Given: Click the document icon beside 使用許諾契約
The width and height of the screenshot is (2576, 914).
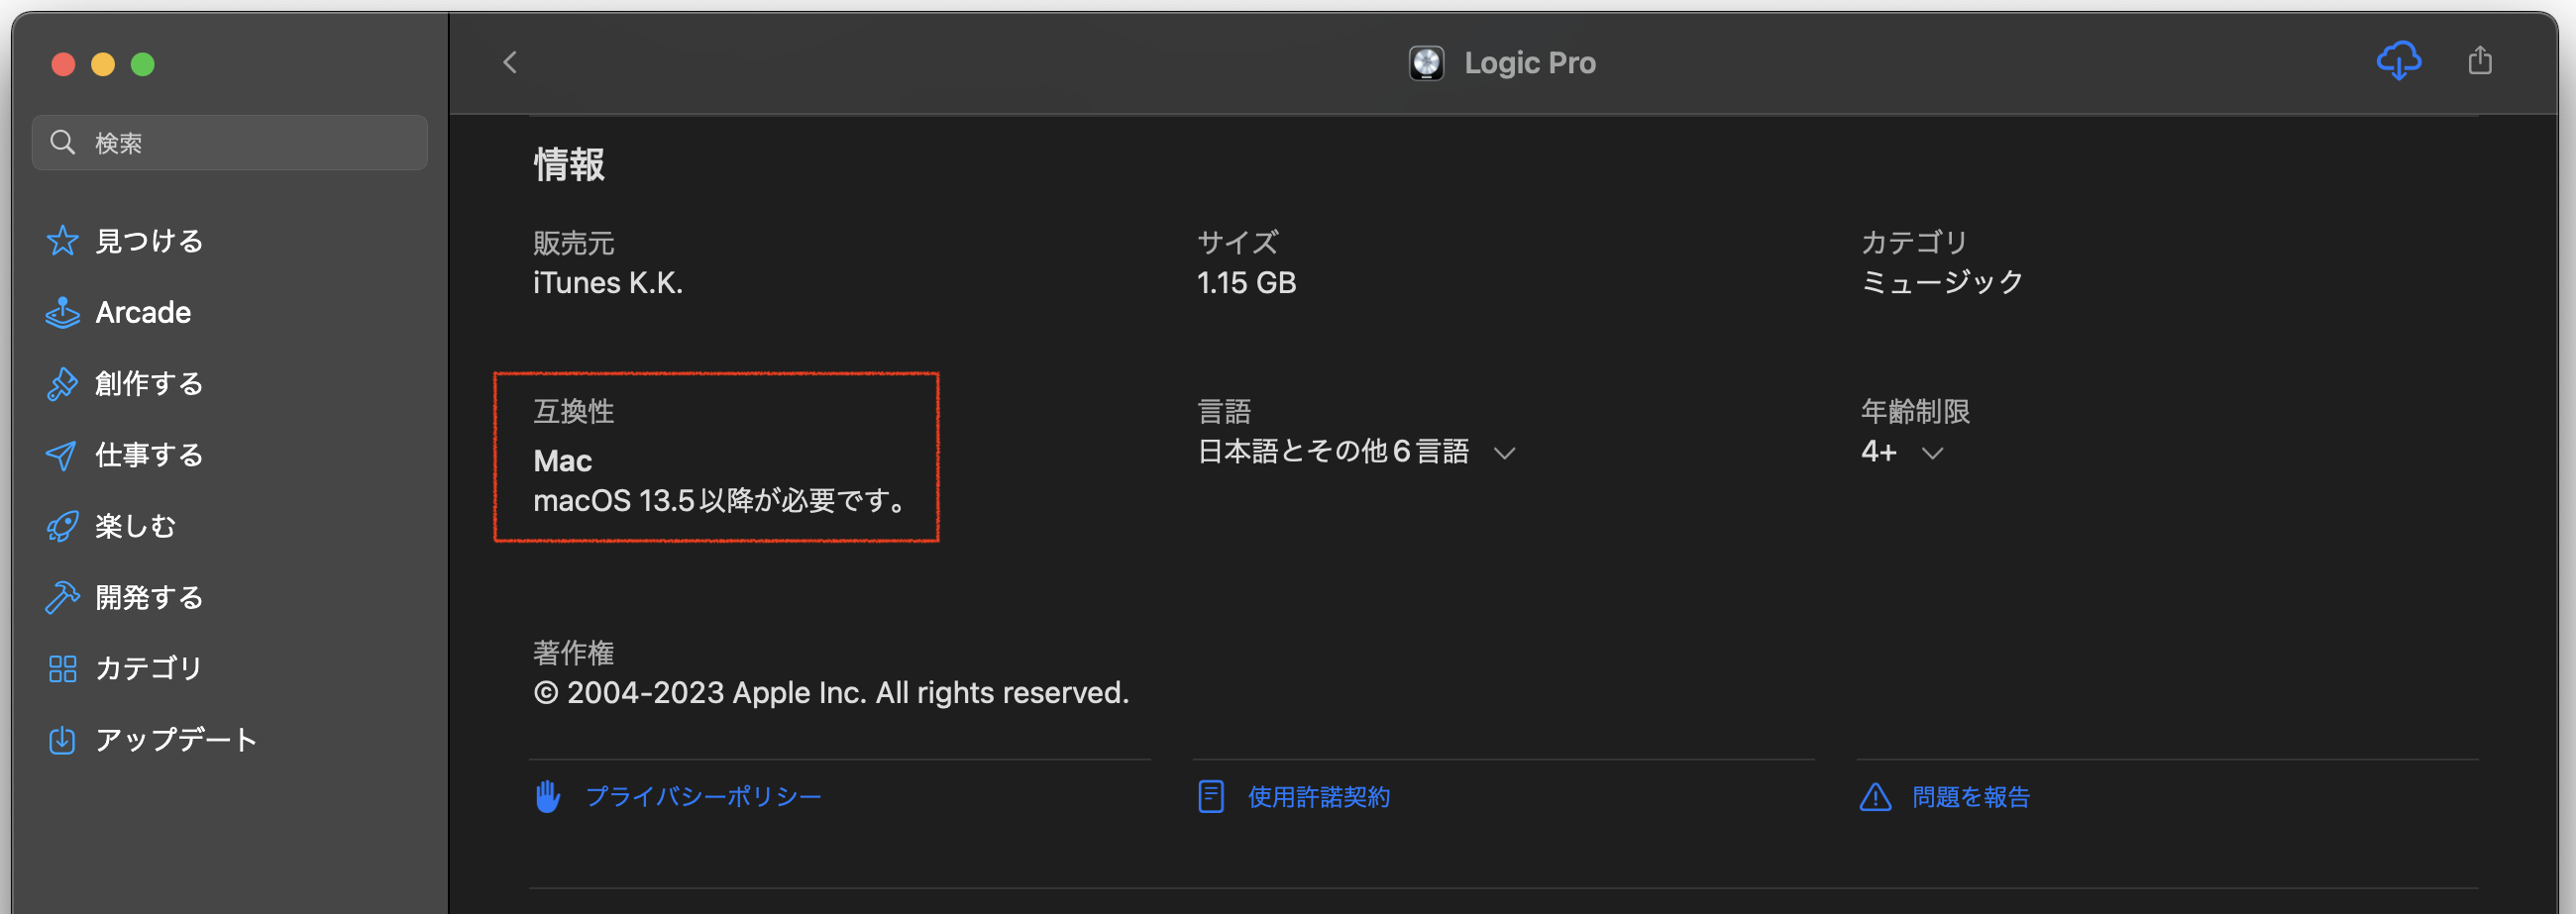Looking at the screenshot, I should [1210, 797].
